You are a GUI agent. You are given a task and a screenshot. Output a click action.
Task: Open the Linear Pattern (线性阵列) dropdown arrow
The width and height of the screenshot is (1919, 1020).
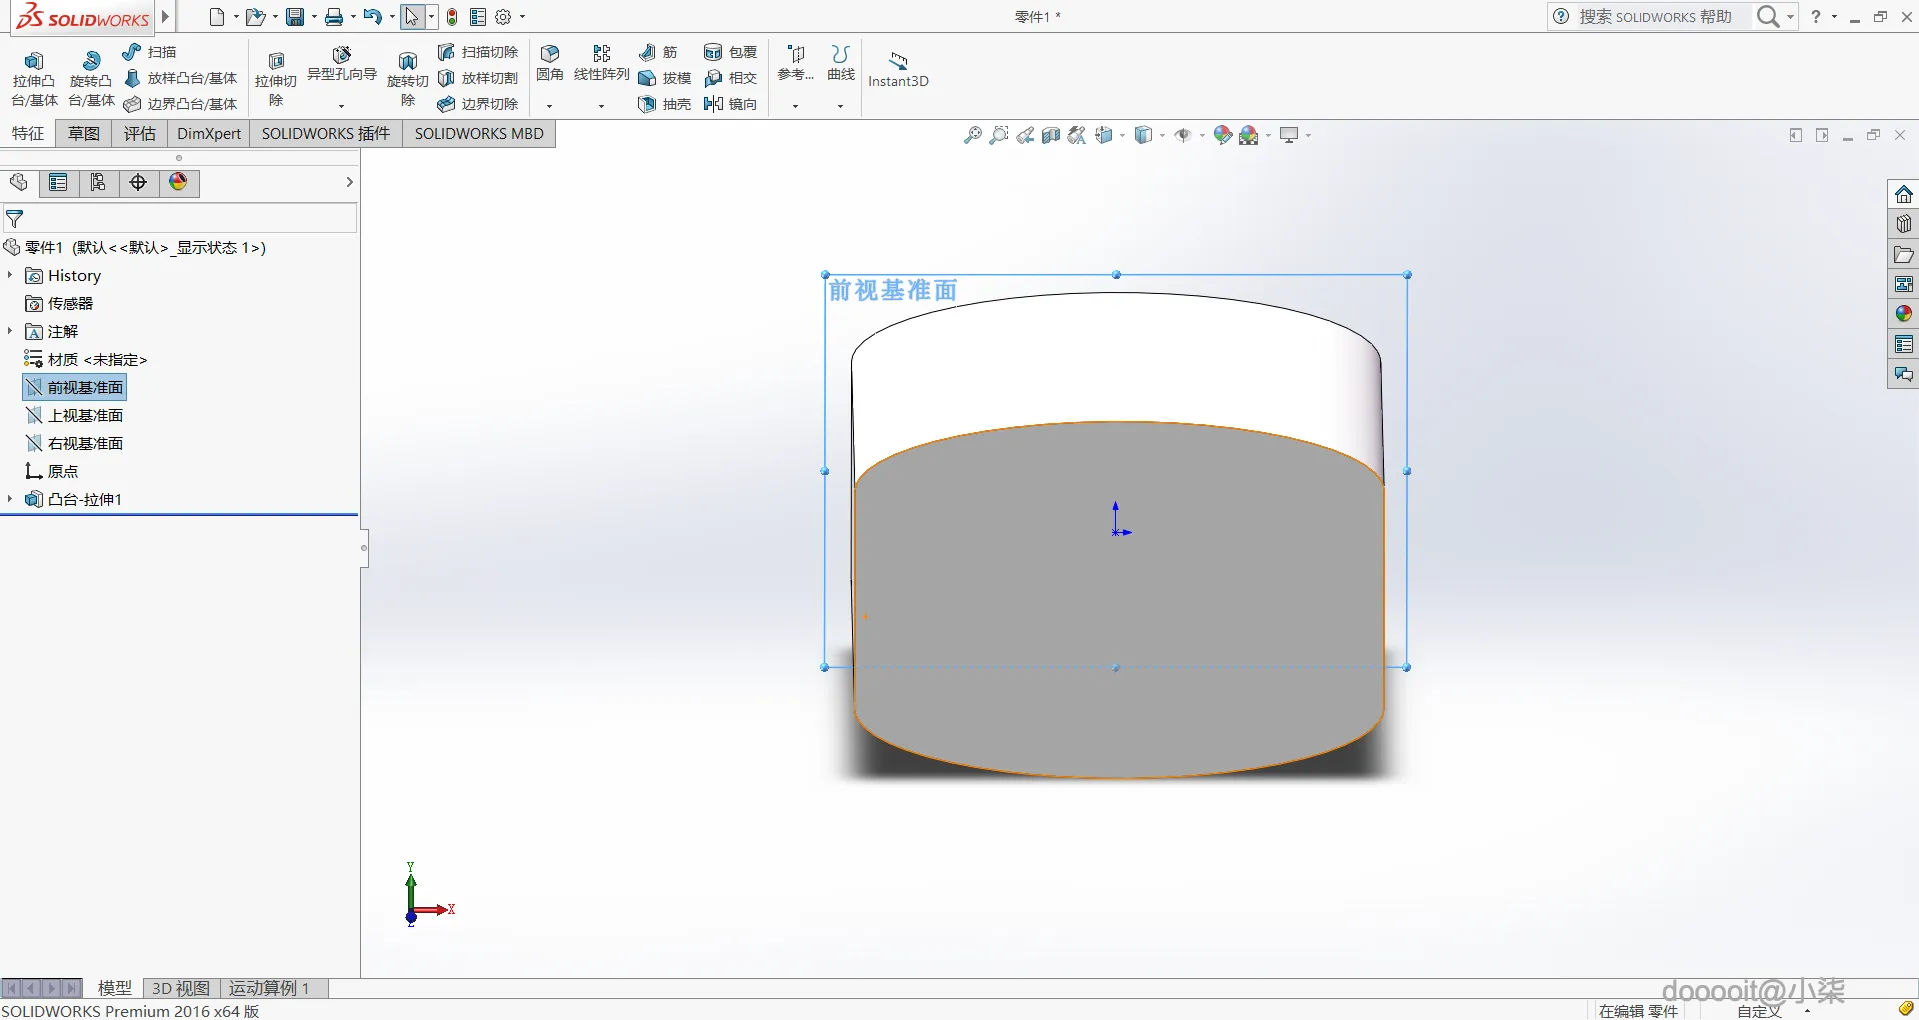coord(601,106)
